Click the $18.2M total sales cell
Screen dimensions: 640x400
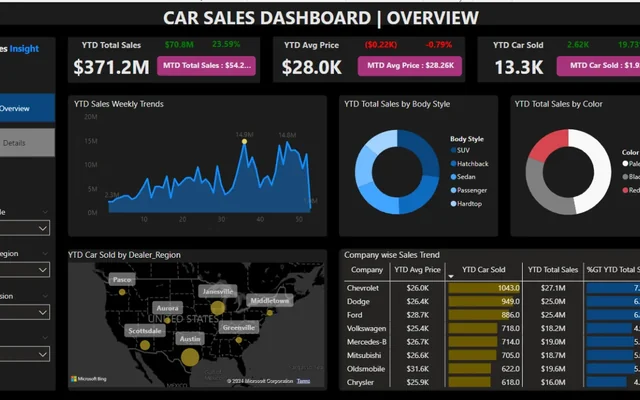(553, 329)
